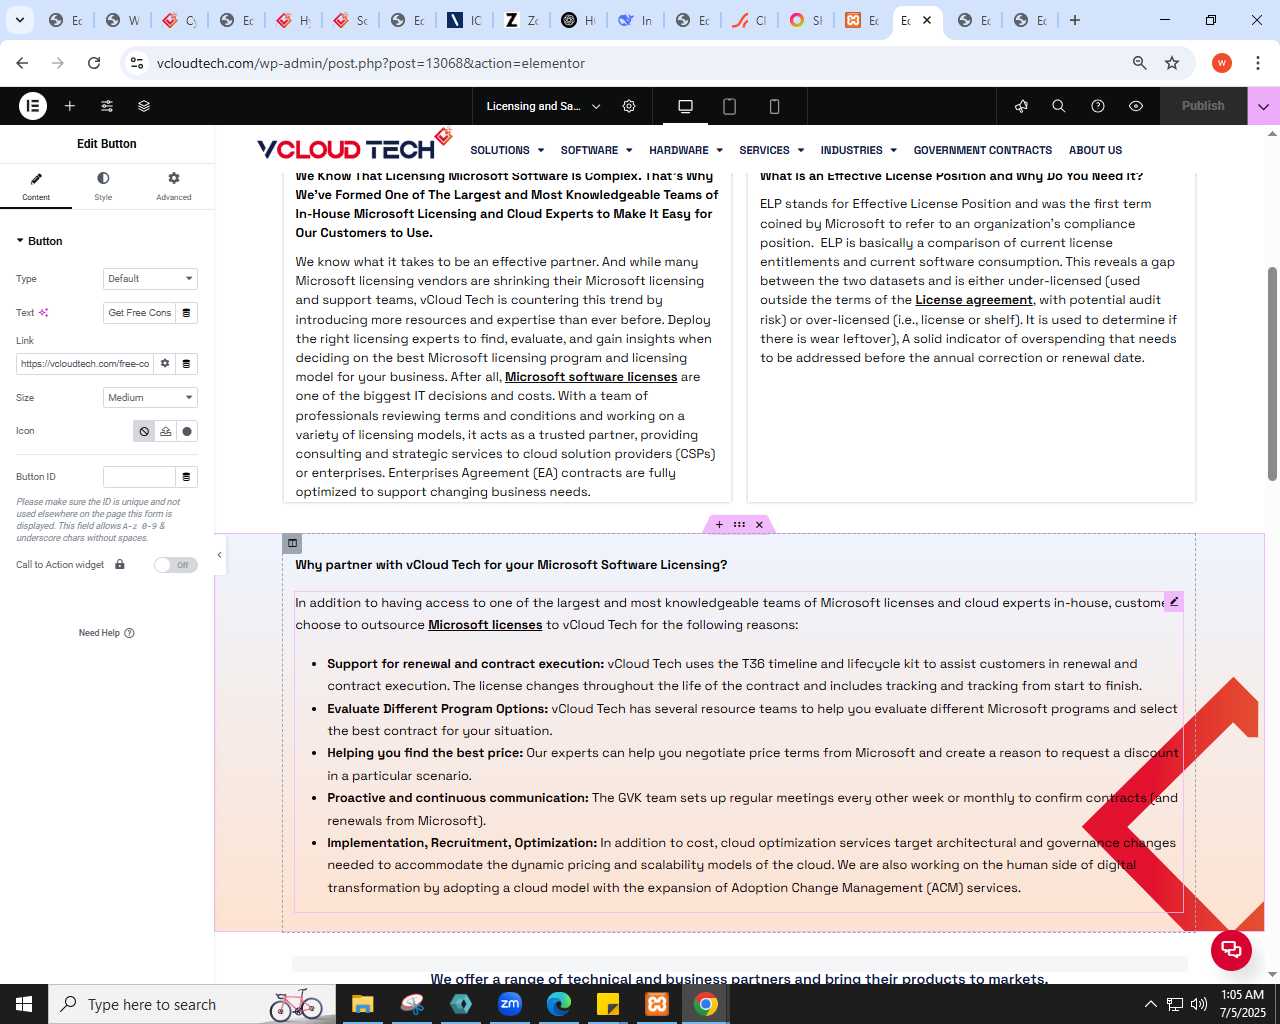
Task: Expand Publish options arrow
Action: [x=1264, y=106]
